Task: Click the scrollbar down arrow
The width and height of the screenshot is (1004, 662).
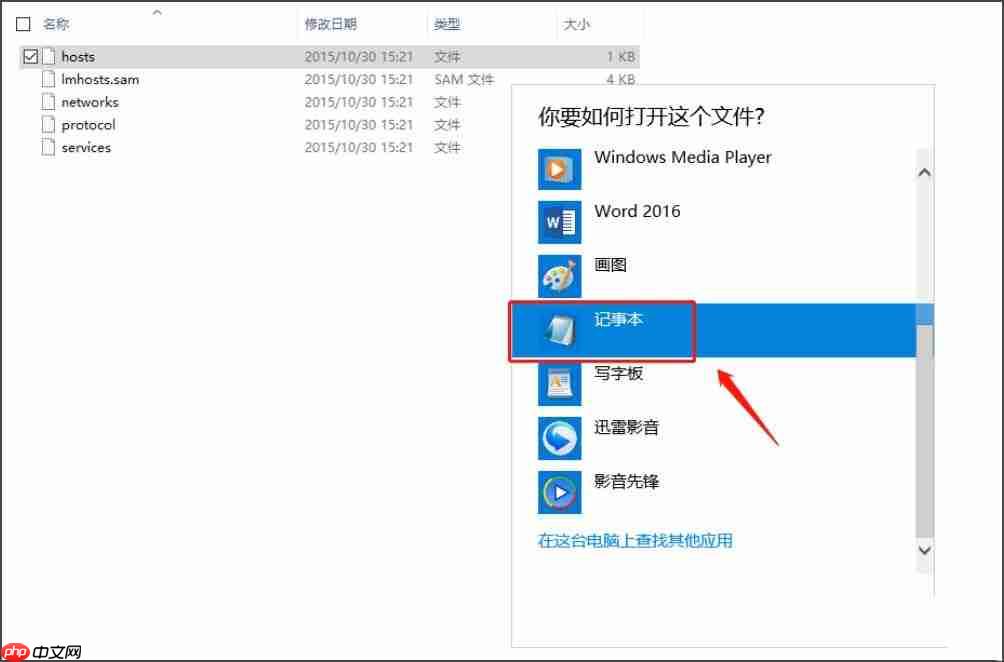Action: click(x=923, y=550)
